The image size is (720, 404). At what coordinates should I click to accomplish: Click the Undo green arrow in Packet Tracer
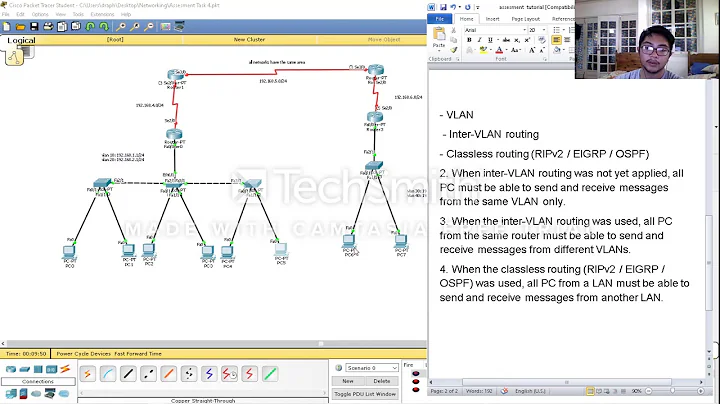(x=90, y=27)
